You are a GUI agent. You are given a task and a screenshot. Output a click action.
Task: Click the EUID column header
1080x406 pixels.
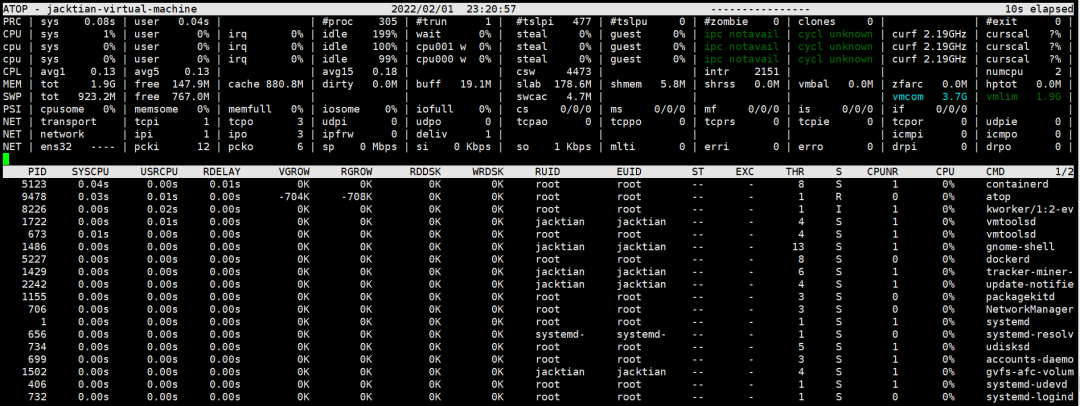(x=629, y=172)
